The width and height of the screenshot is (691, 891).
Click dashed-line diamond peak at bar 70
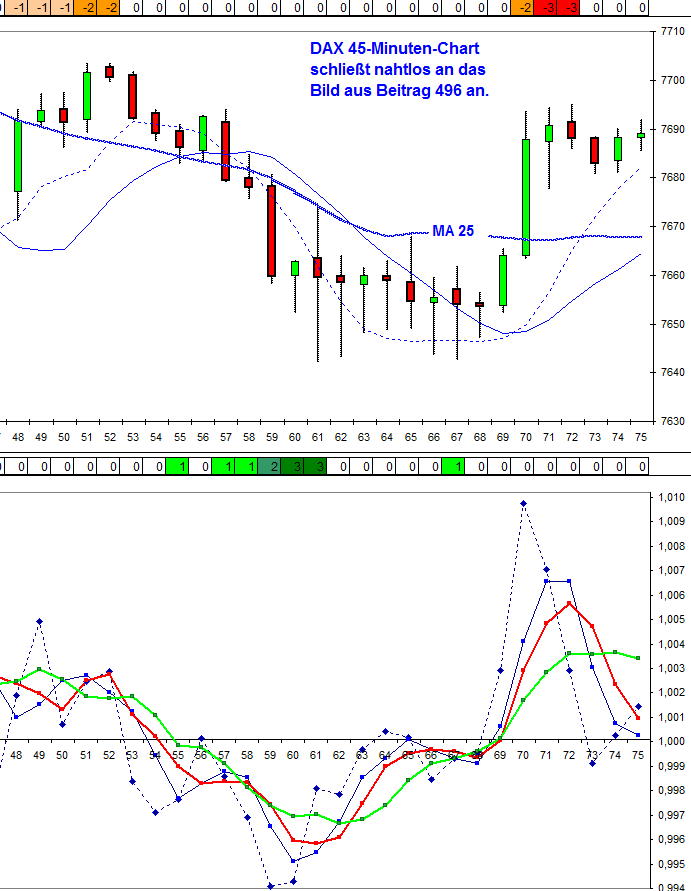523,503
